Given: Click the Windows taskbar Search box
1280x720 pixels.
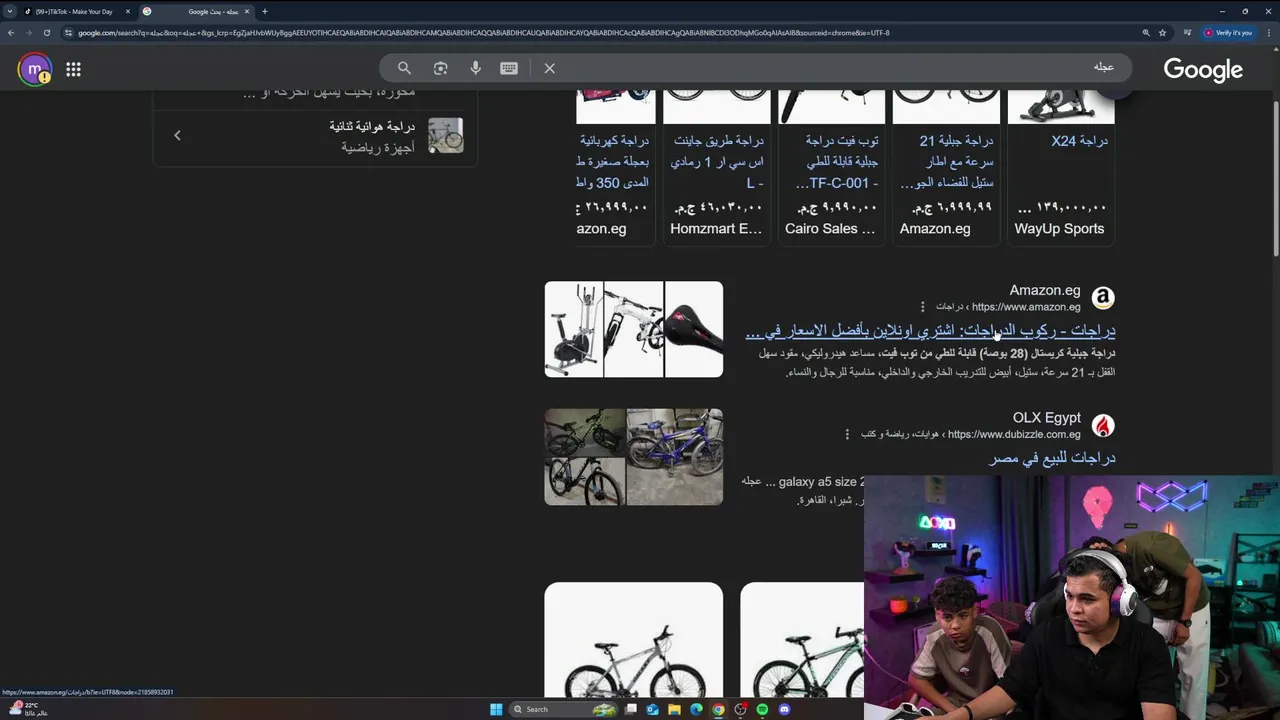Looking at the screenshot, I should pyautogui.click(x=564, y=709).
